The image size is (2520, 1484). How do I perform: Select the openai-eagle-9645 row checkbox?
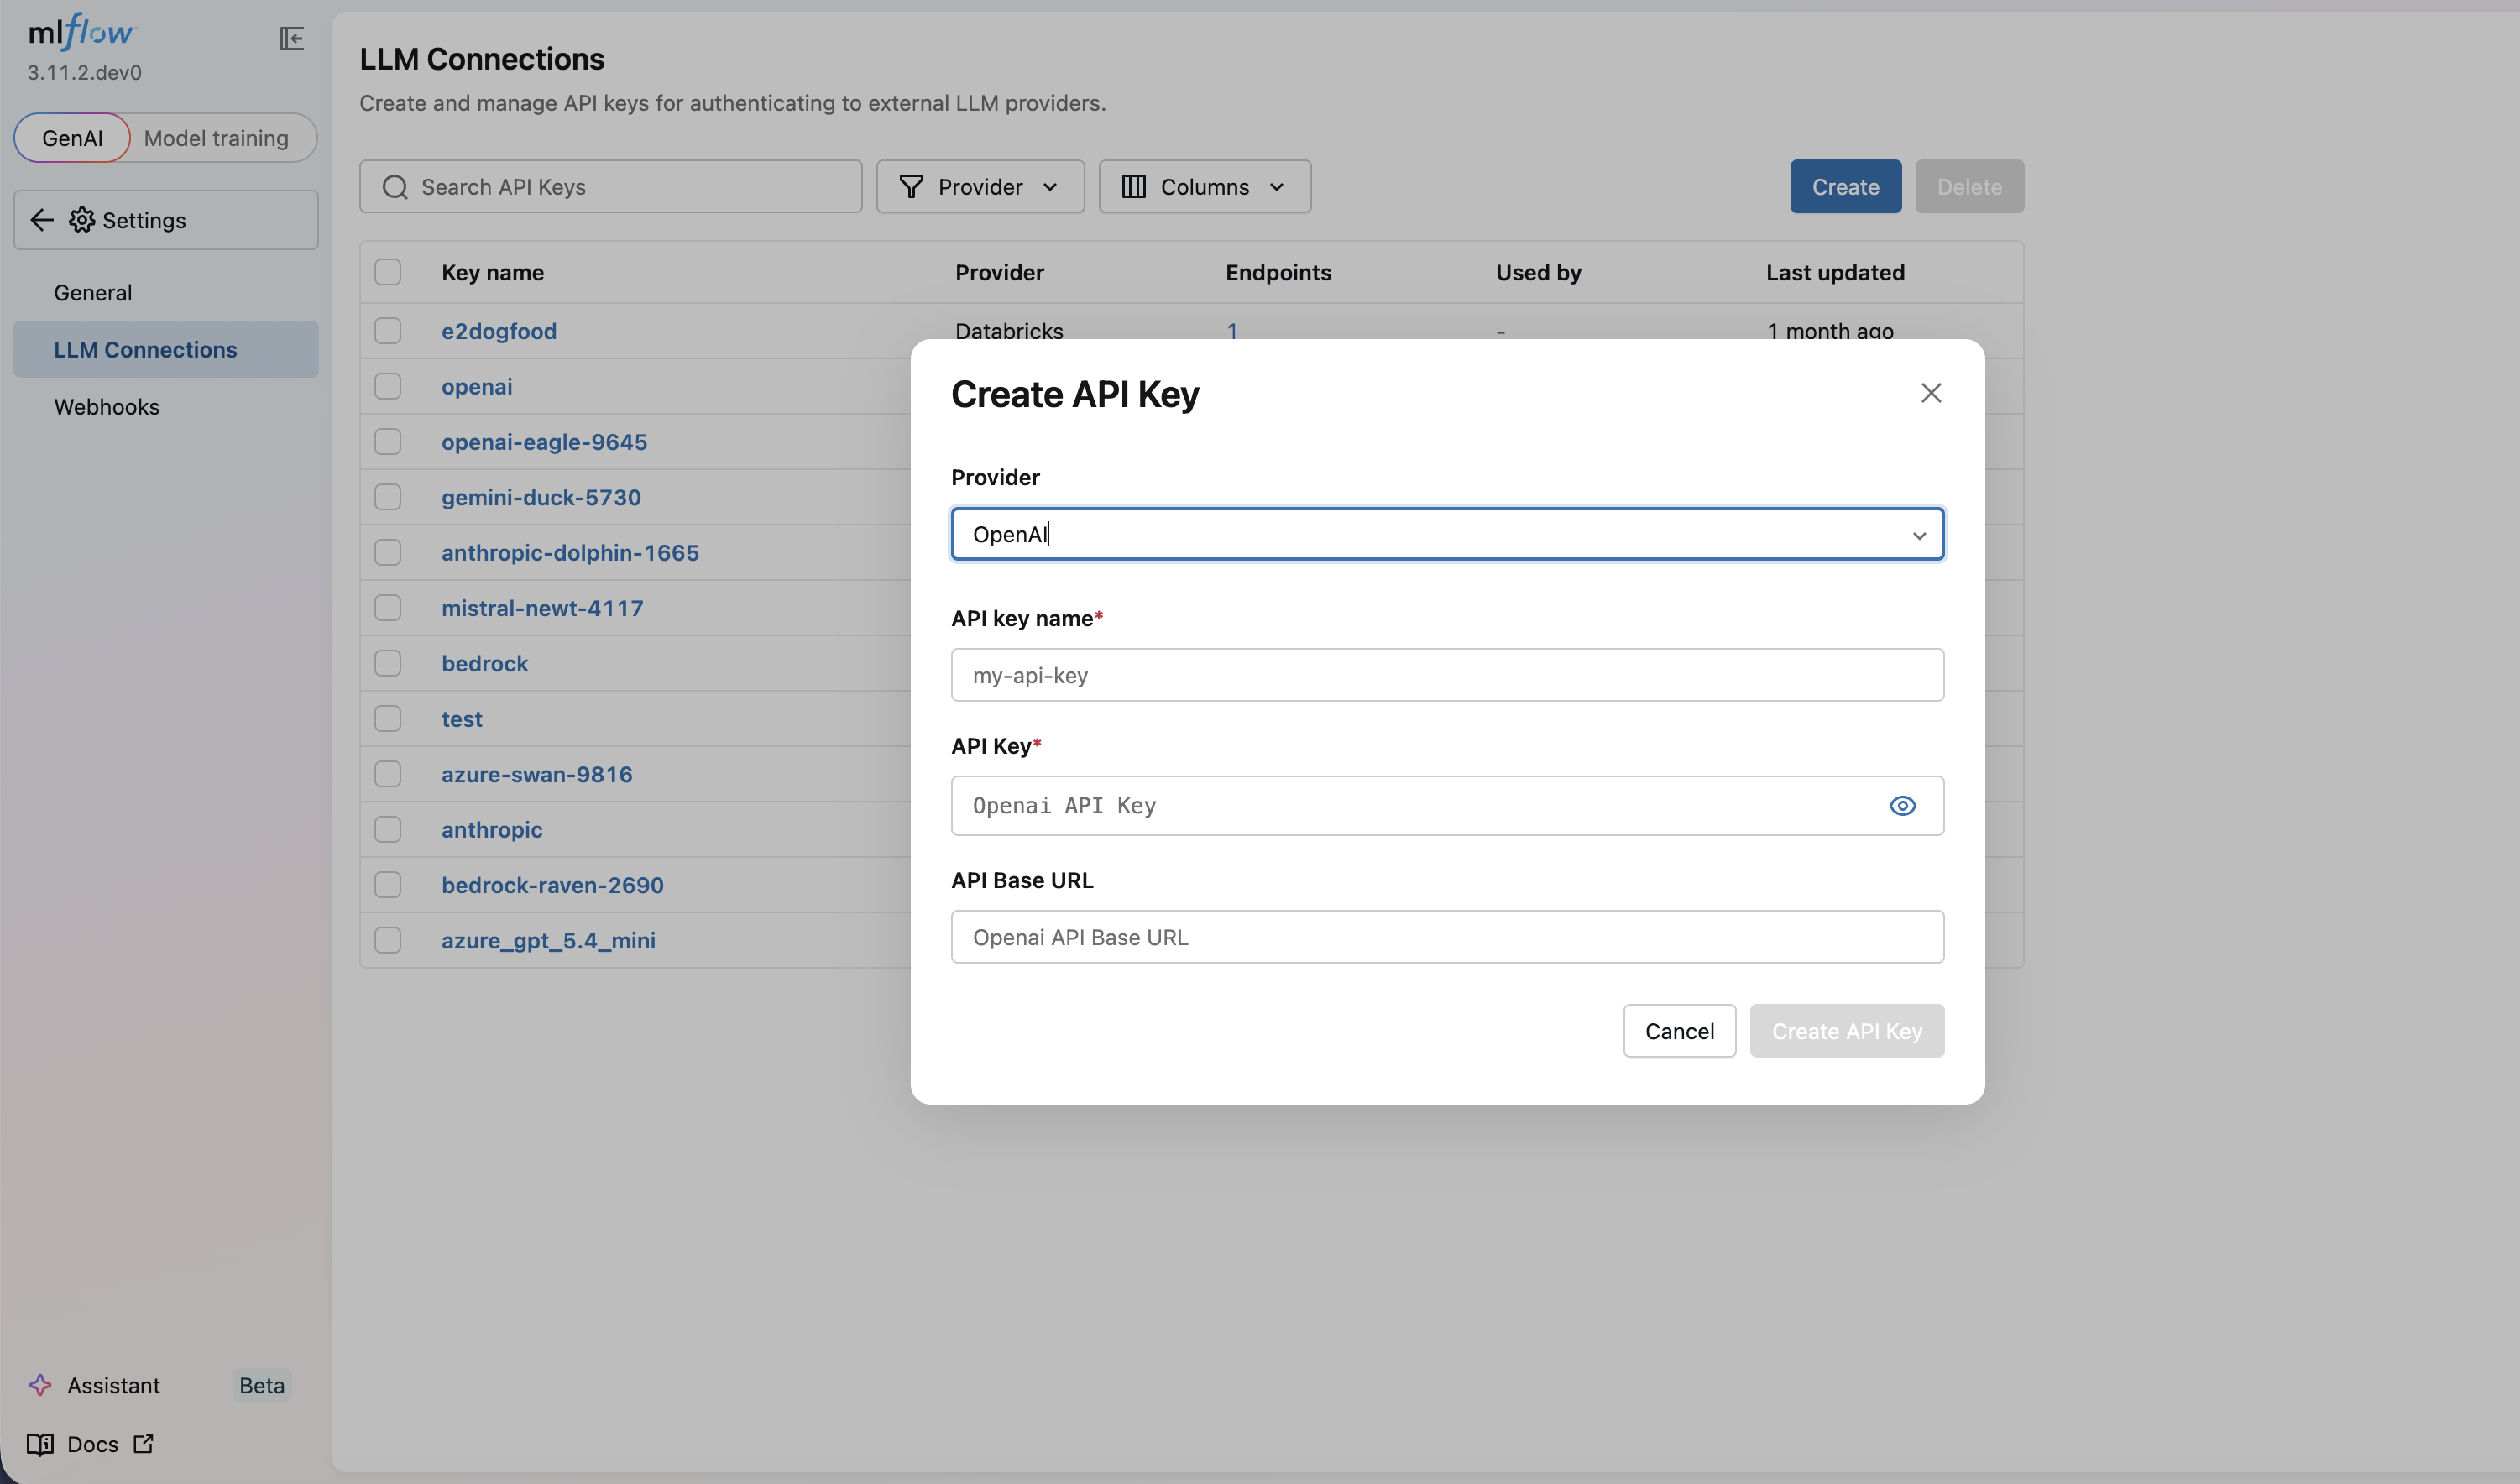388,442
